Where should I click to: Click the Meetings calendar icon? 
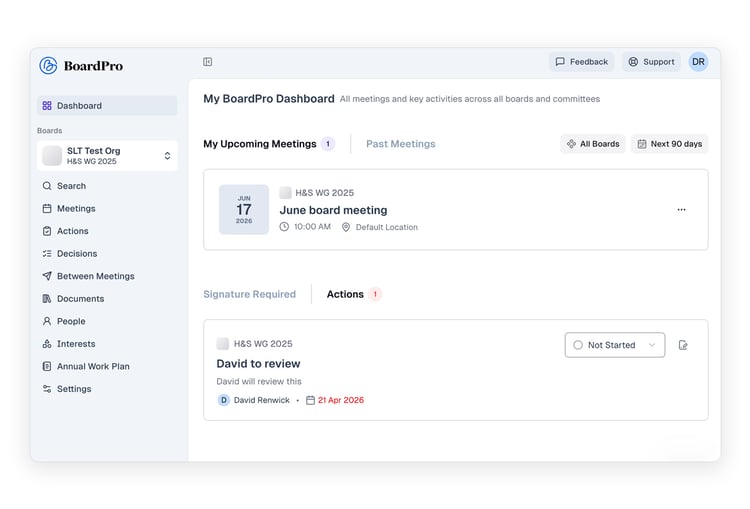[x=47, y=209]
